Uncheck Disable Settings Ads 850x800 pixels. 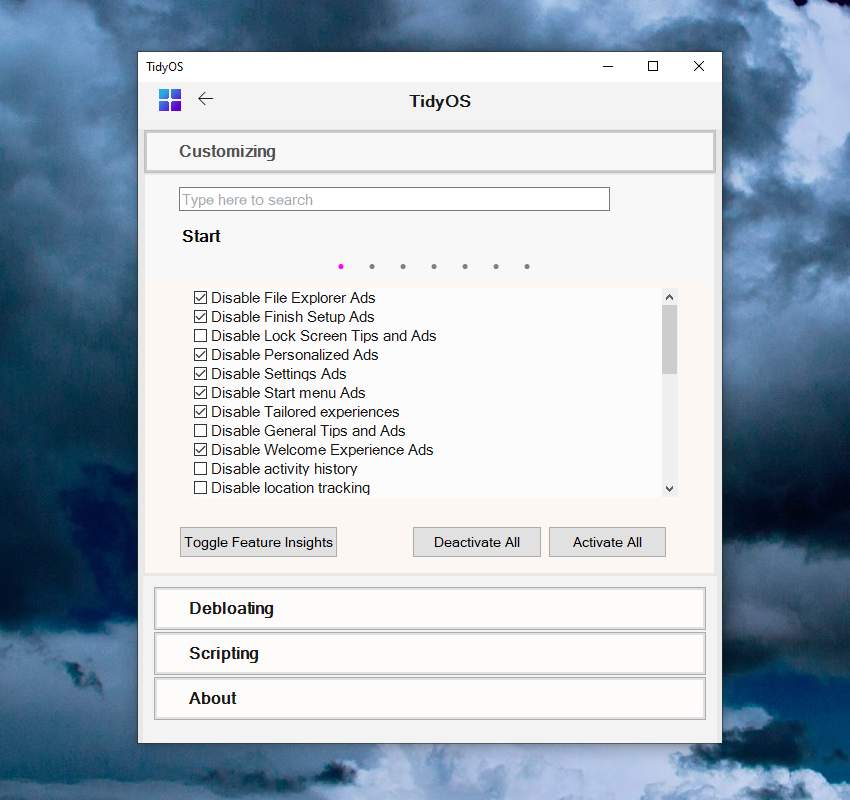tap(201, 373)
